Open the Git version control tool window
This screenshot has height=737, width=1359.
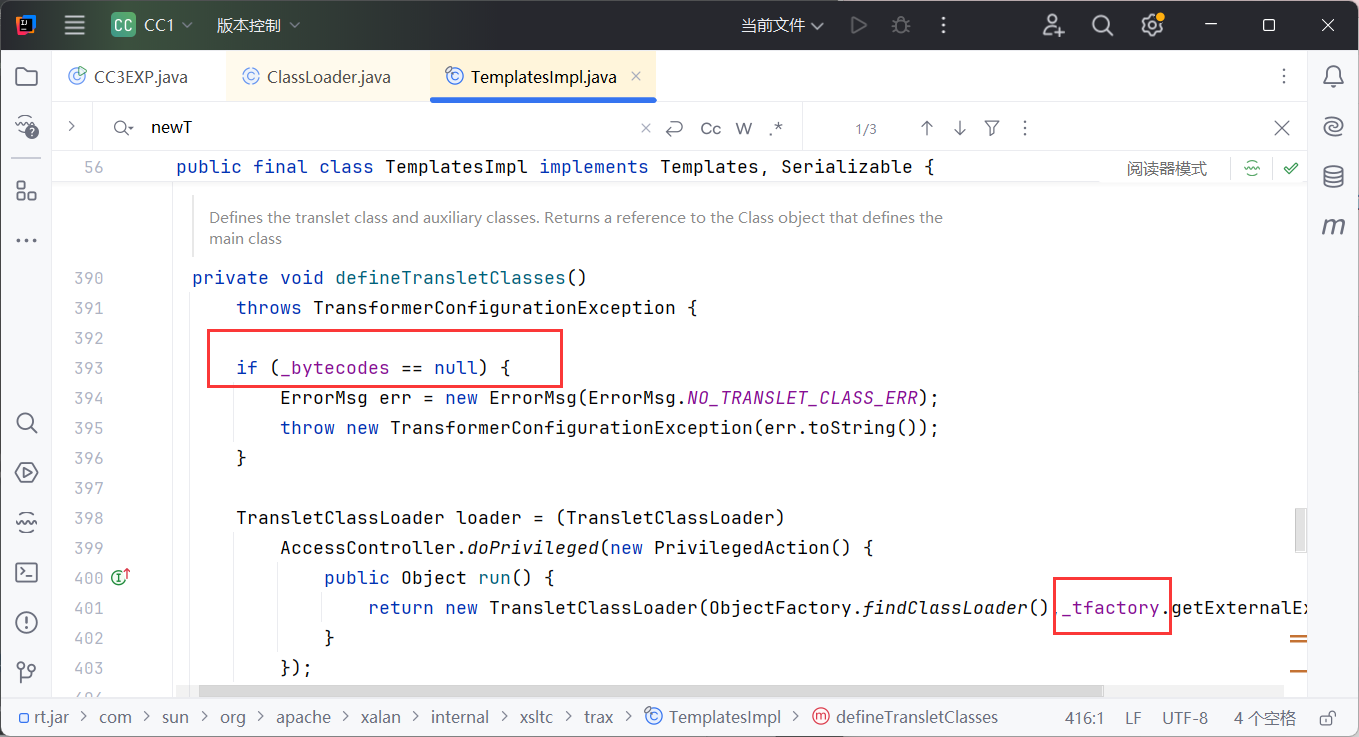(x=27, y=671)
